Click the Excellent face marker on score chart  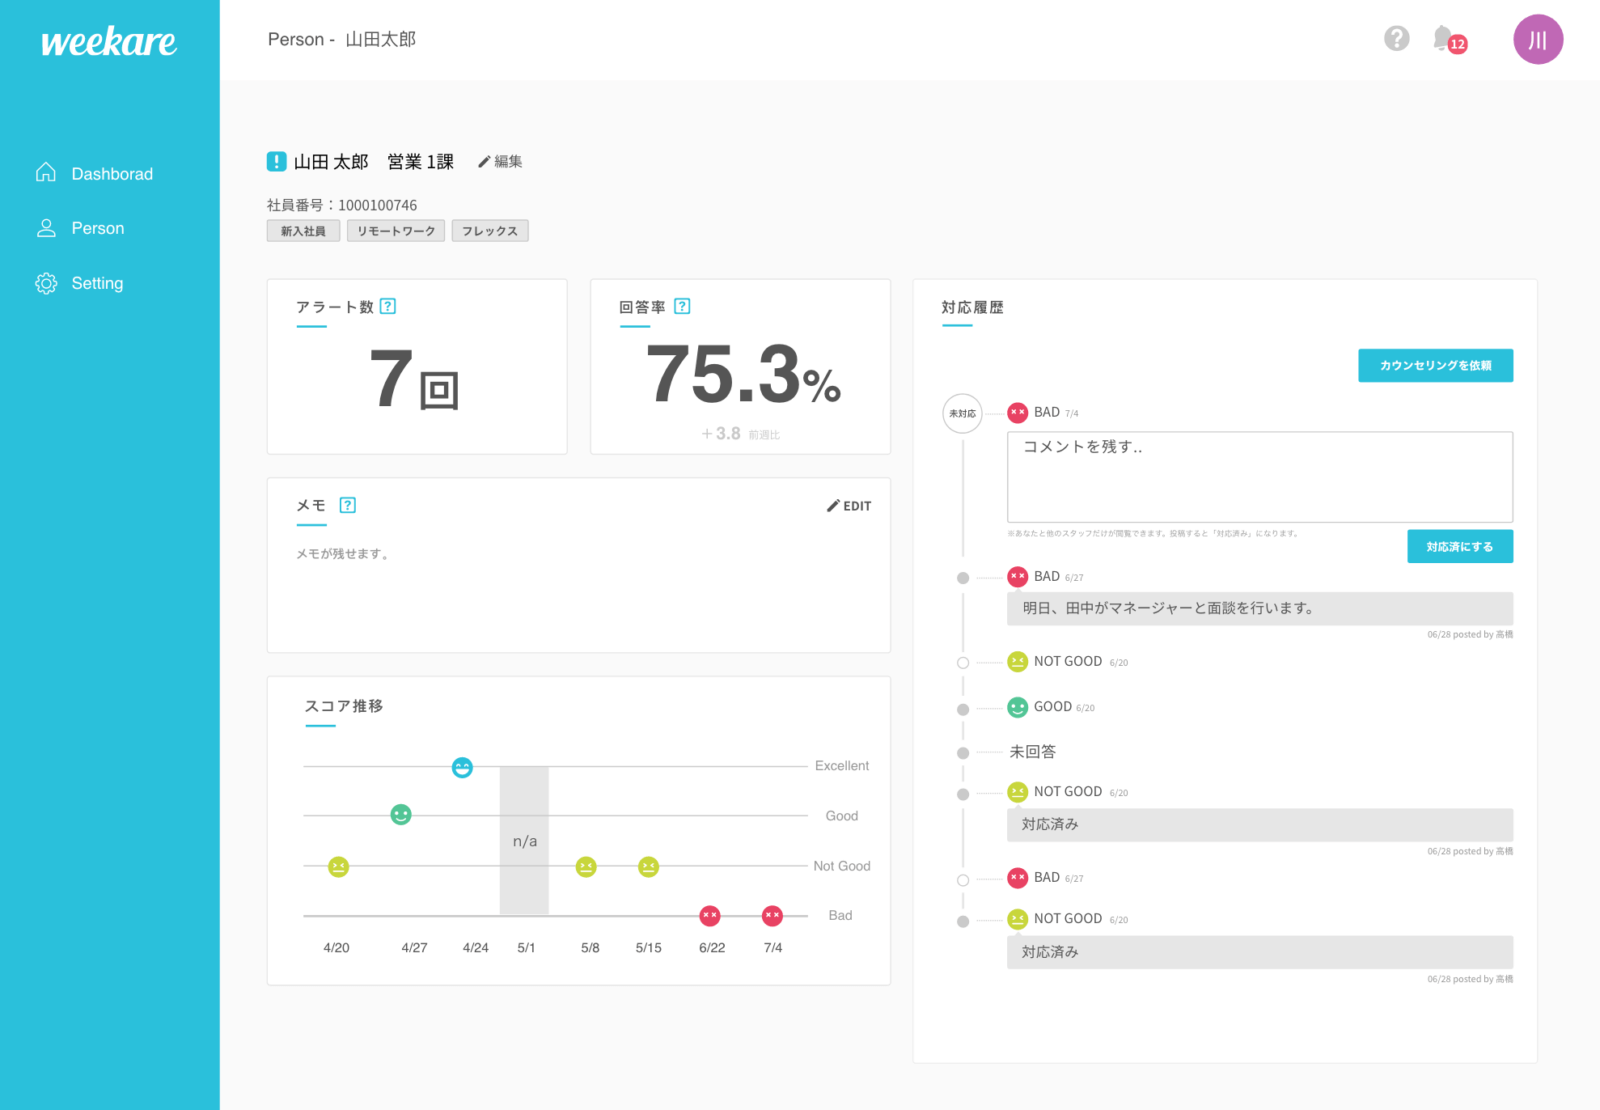462,768
